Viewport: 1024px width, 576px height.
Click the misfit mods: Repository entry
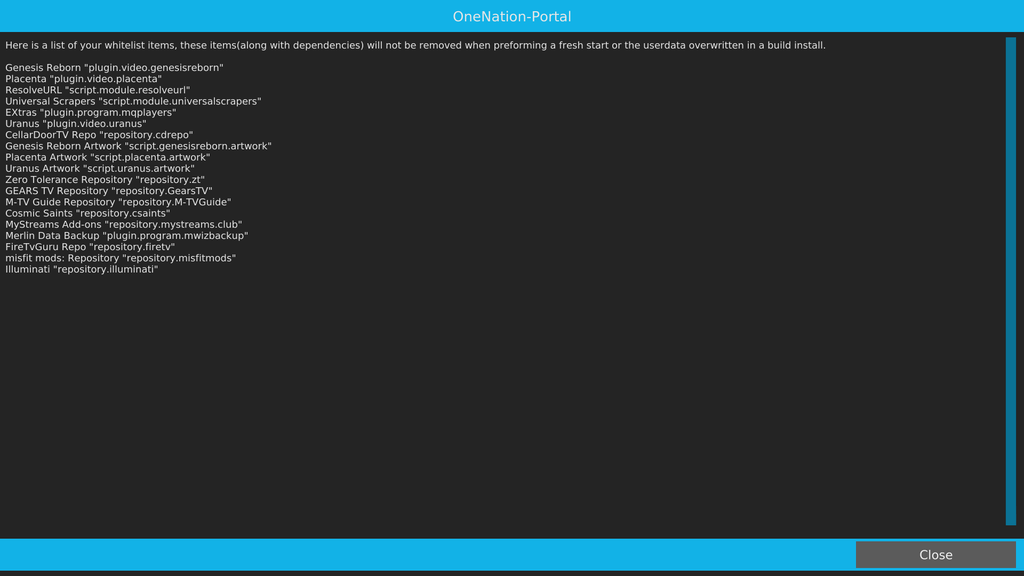(121, 258)
